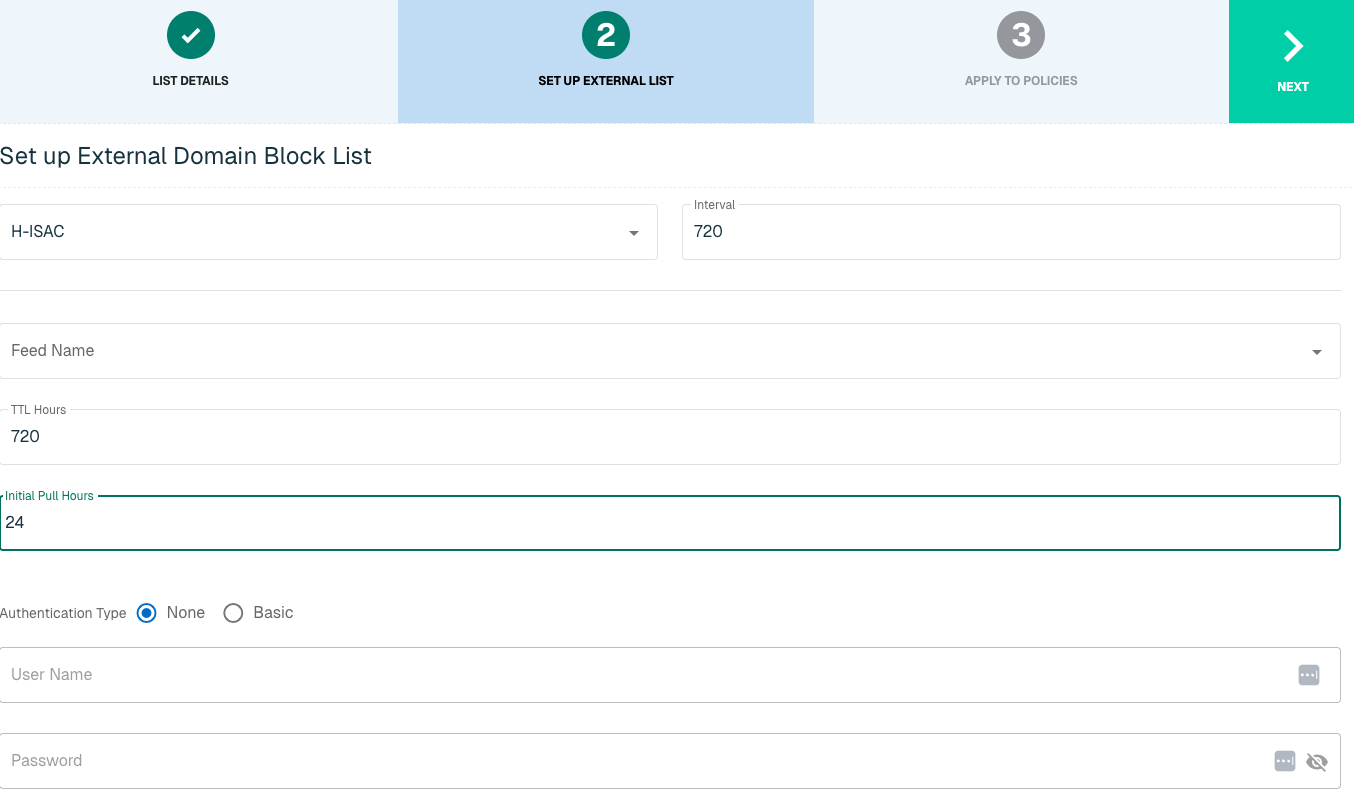Select Set Up External List step
The width and height of the screenshot is (1354, 804).
605,61
